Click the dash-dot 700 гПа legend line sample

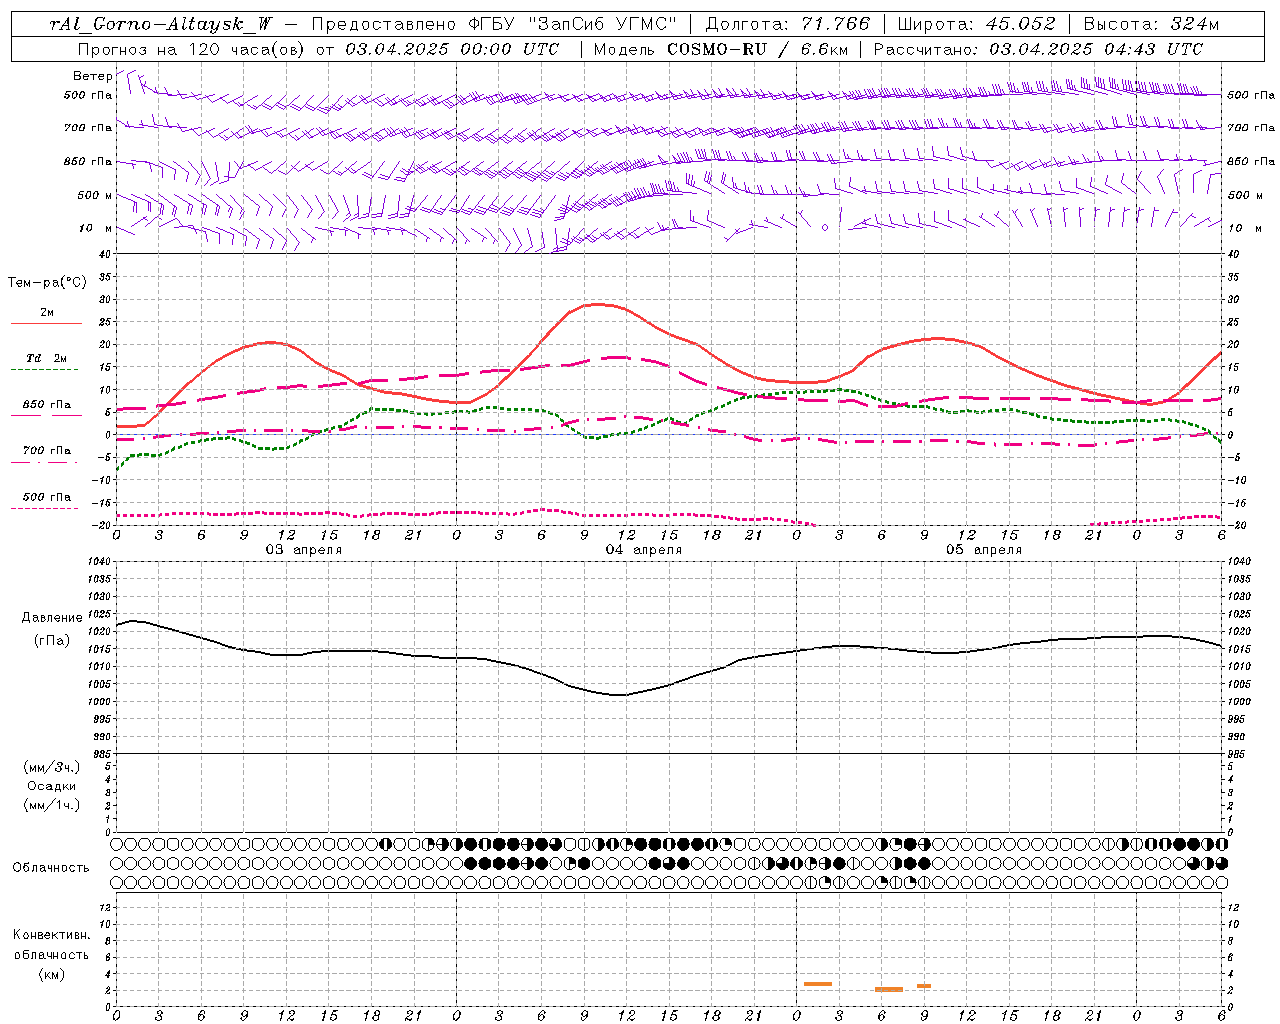coord(44,462)
